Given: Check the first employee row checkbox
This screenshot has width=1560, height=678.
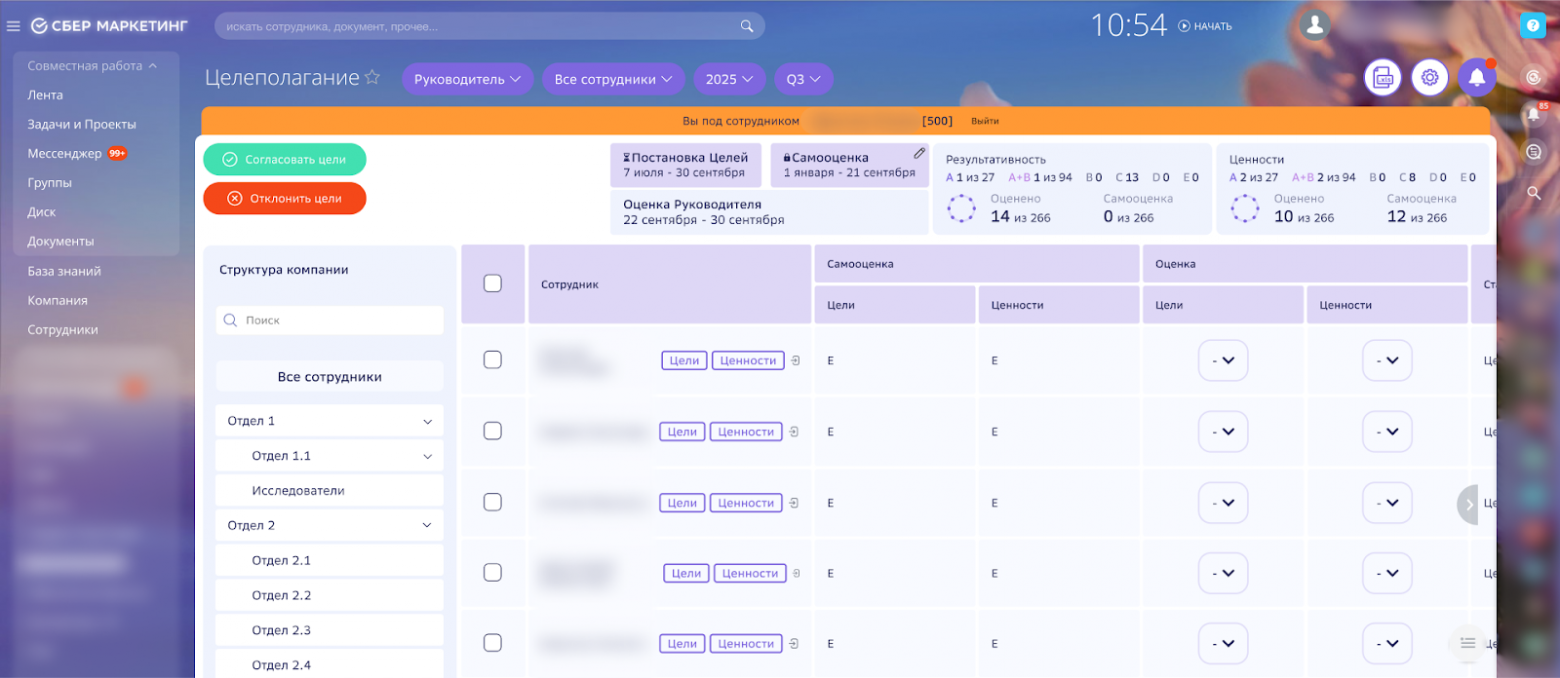Looking at the screenshot, I should pos(492,360).
